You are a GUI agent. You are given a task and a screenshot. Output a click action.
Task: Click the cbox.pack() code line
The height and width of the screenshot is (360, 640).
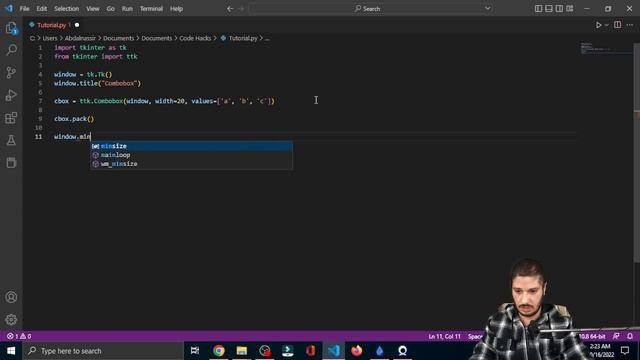coord(74,119)
